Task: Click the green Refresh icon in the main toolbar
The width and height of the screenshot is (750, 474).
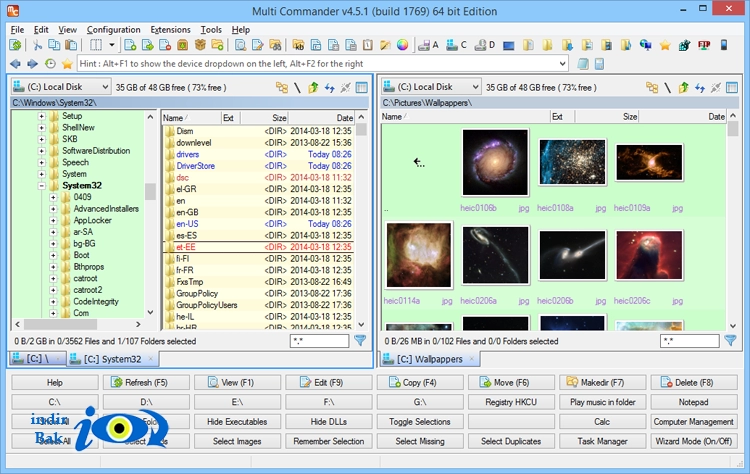Action: point(15,45)
